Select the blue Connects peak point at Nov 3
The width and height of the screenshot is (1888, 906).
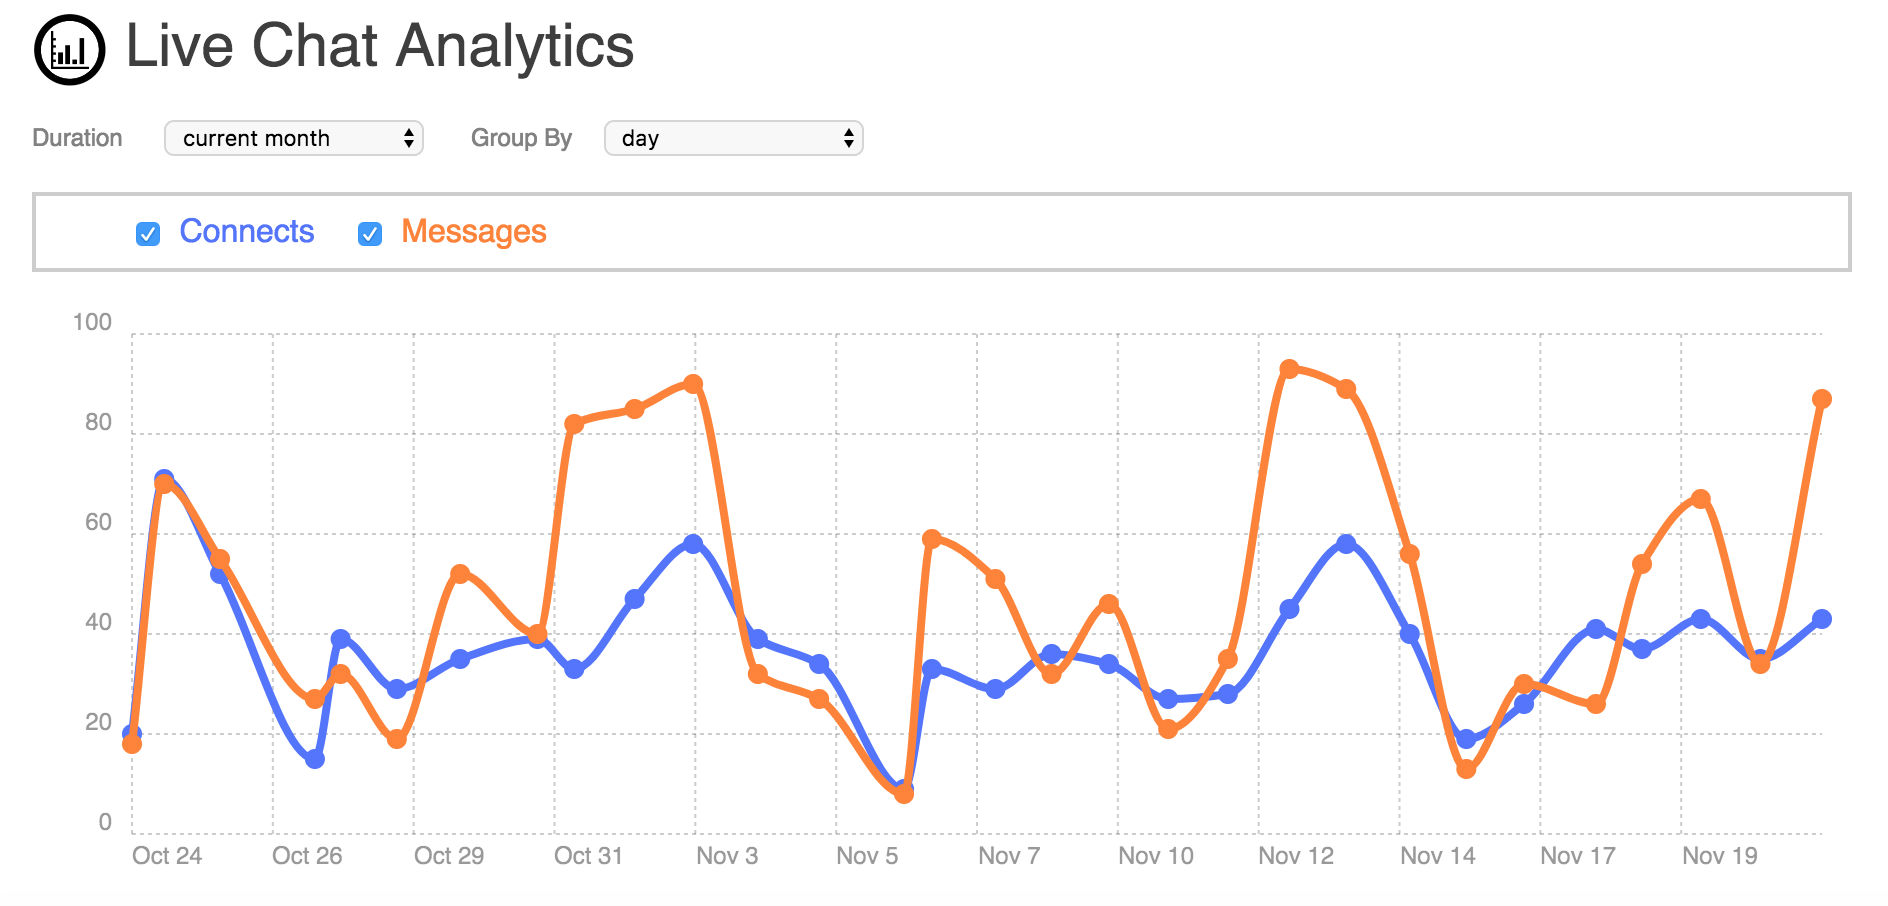(x=693, y=544)
